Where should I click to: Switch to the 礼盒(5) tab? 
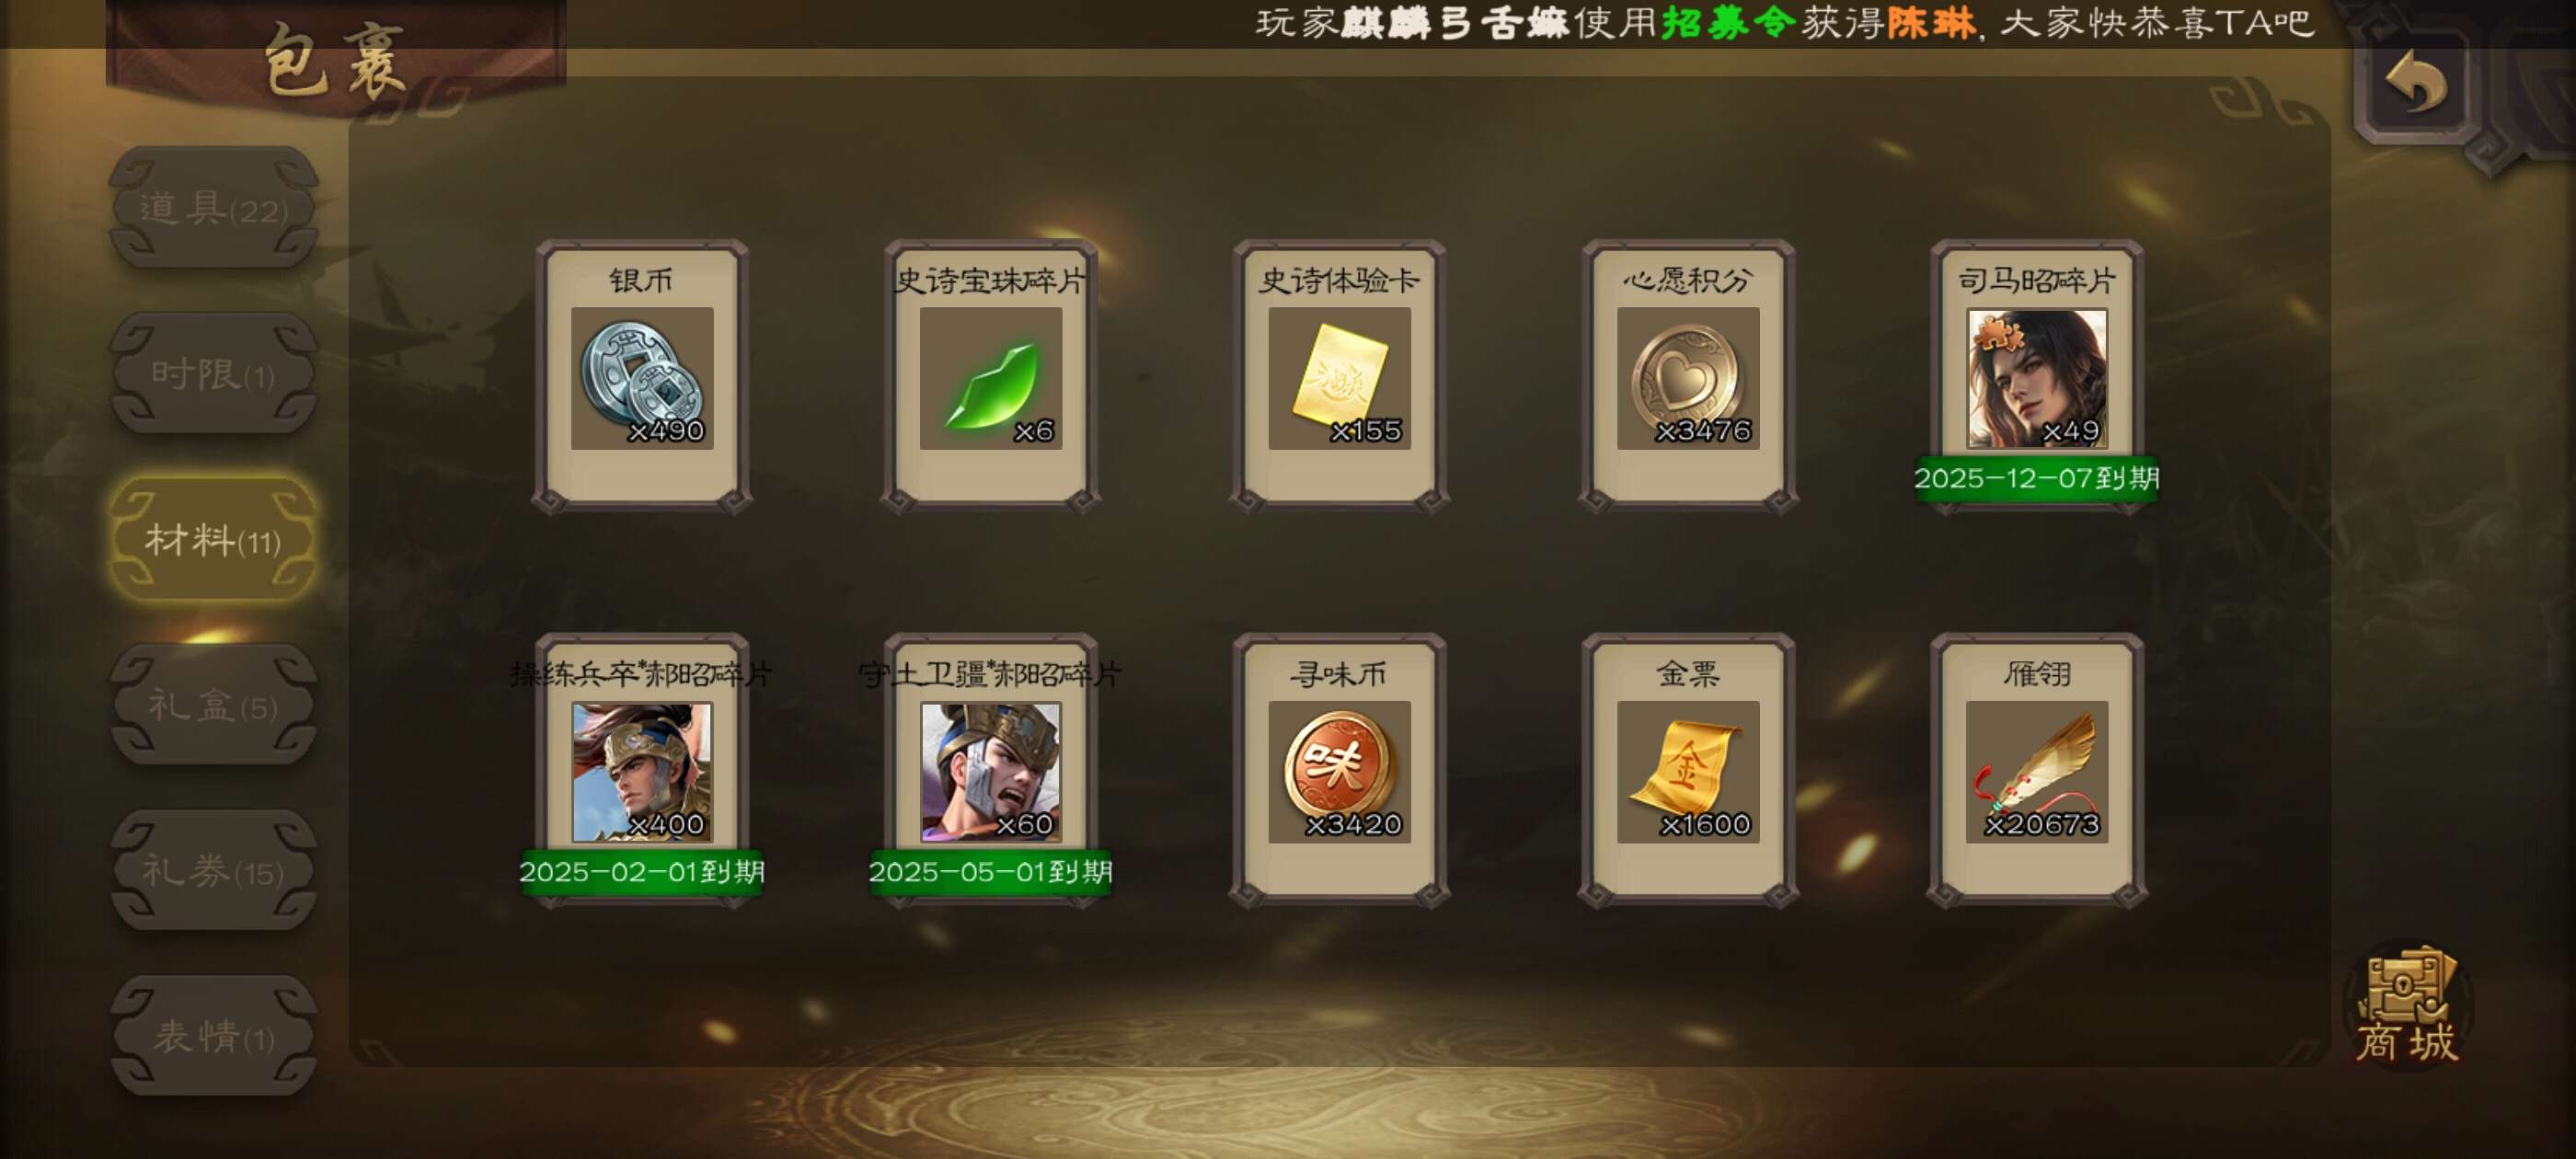[213, 706]
